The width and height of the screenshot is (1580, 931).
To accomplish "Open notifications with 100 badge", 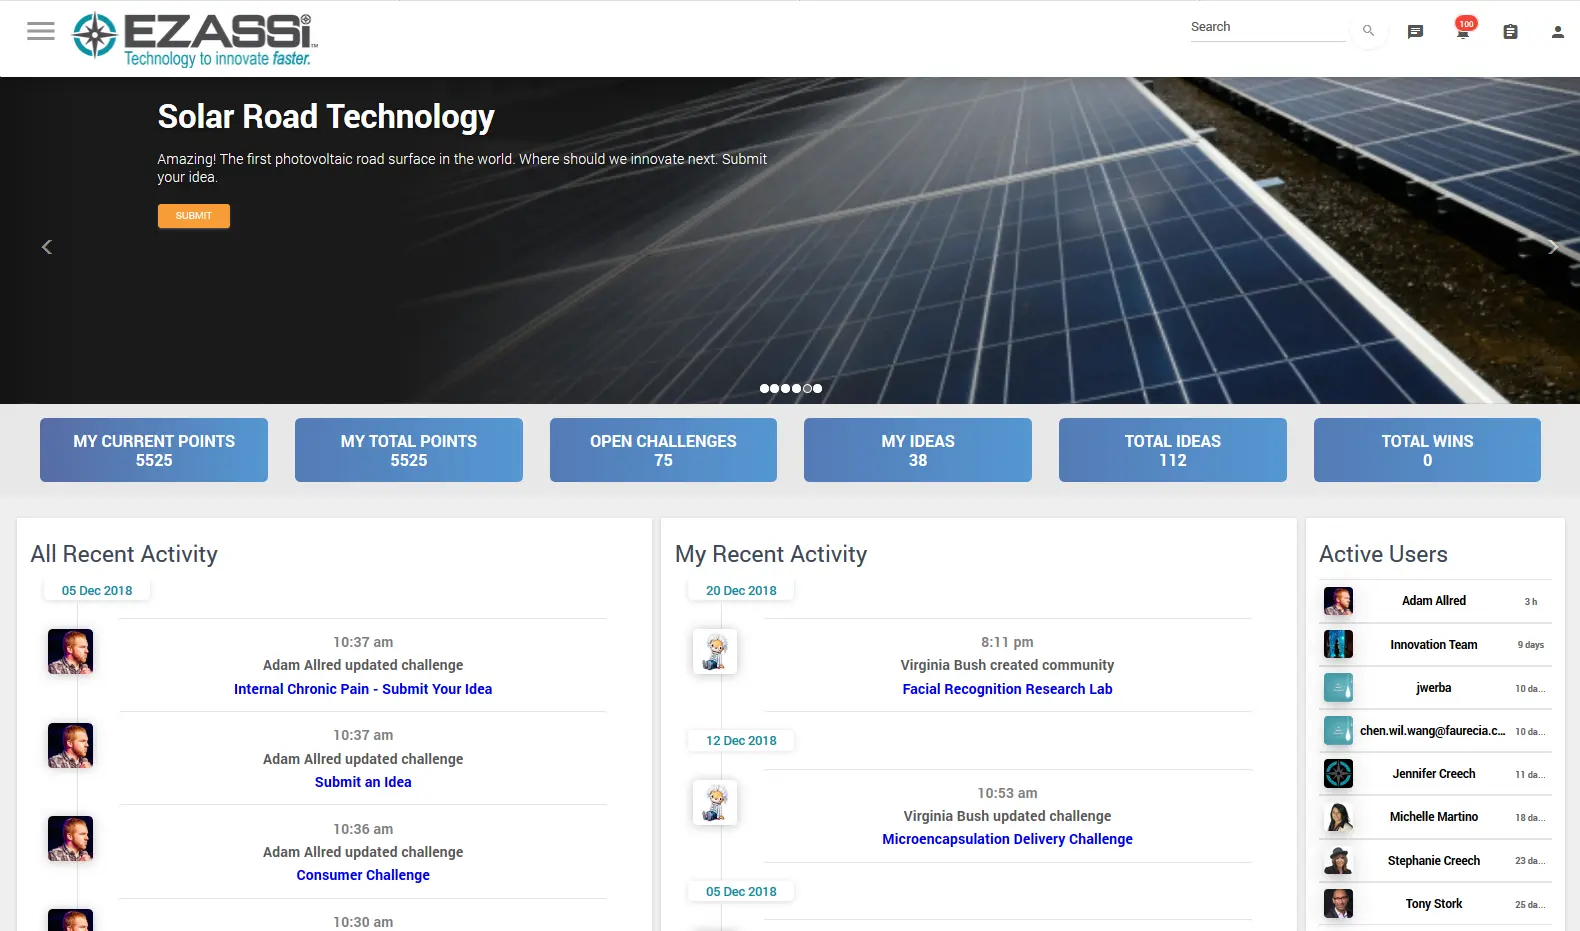I will pyautogui.click(x=1463, y=29).
